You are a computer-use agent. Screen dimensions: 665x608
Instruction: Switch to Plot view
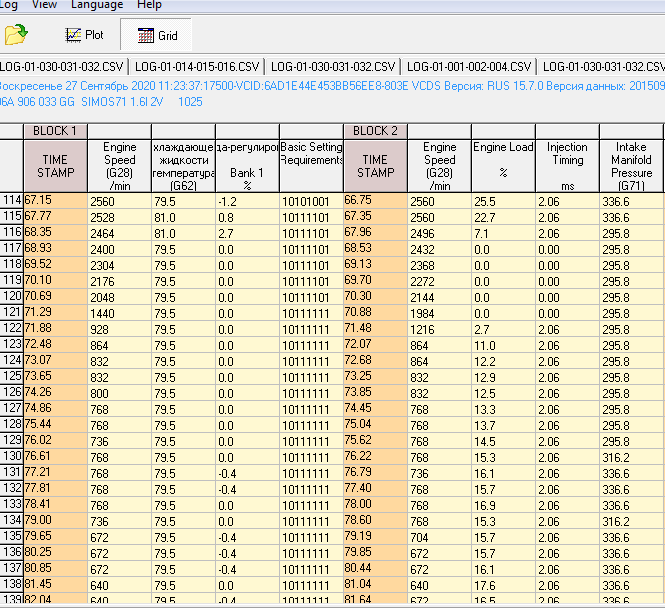(84, 35)
